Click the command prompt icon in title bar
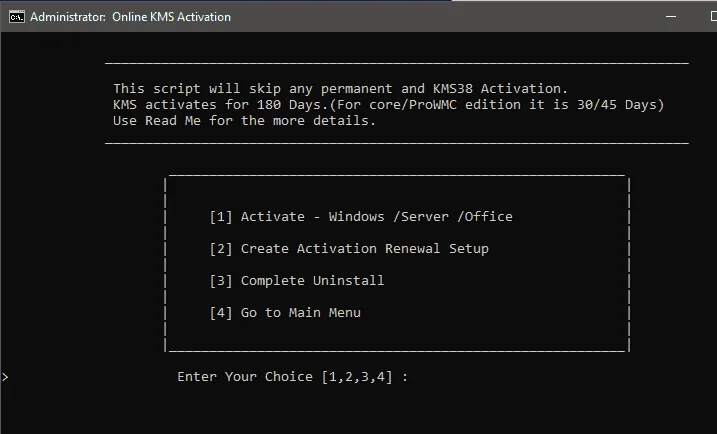The height and width of the screenshot is (434, 717). [x=17, y=17]
